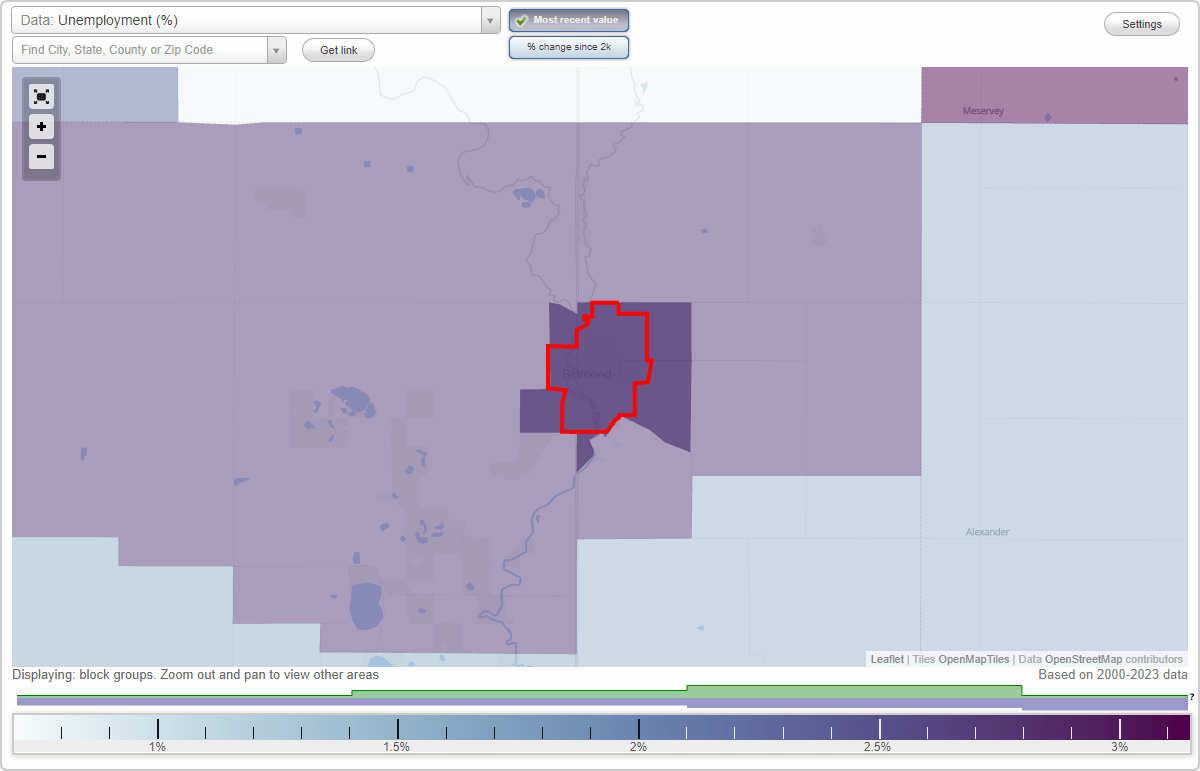Click the city search input field
Viewport: 1200px width, 771px height.
140,49
